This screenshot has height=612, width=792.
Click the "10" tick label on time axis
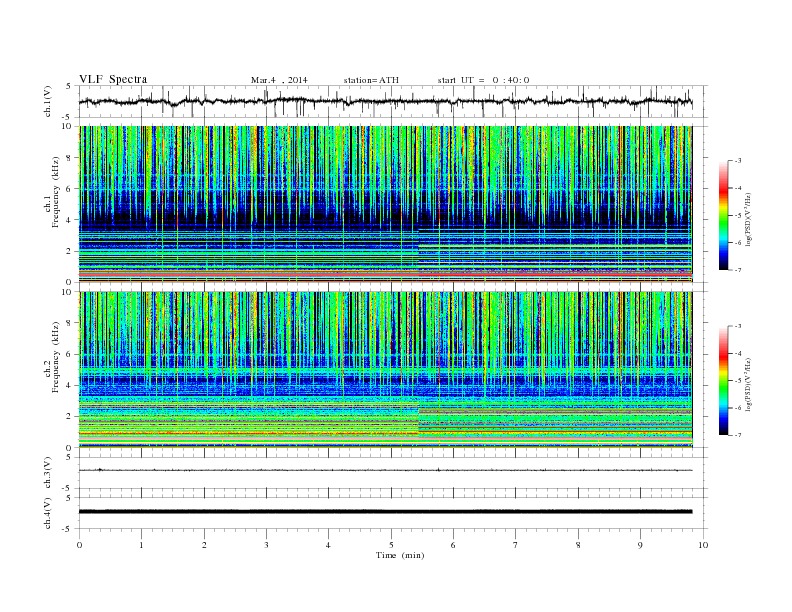point(703,545)
